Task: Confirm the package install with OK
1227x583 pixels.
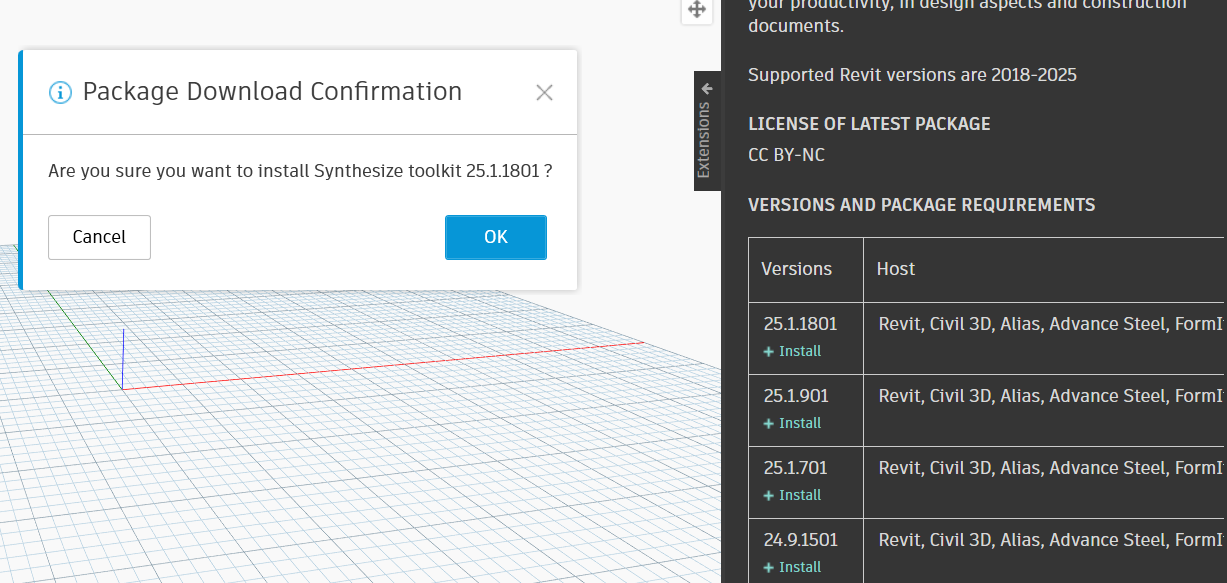Action: 496,237
